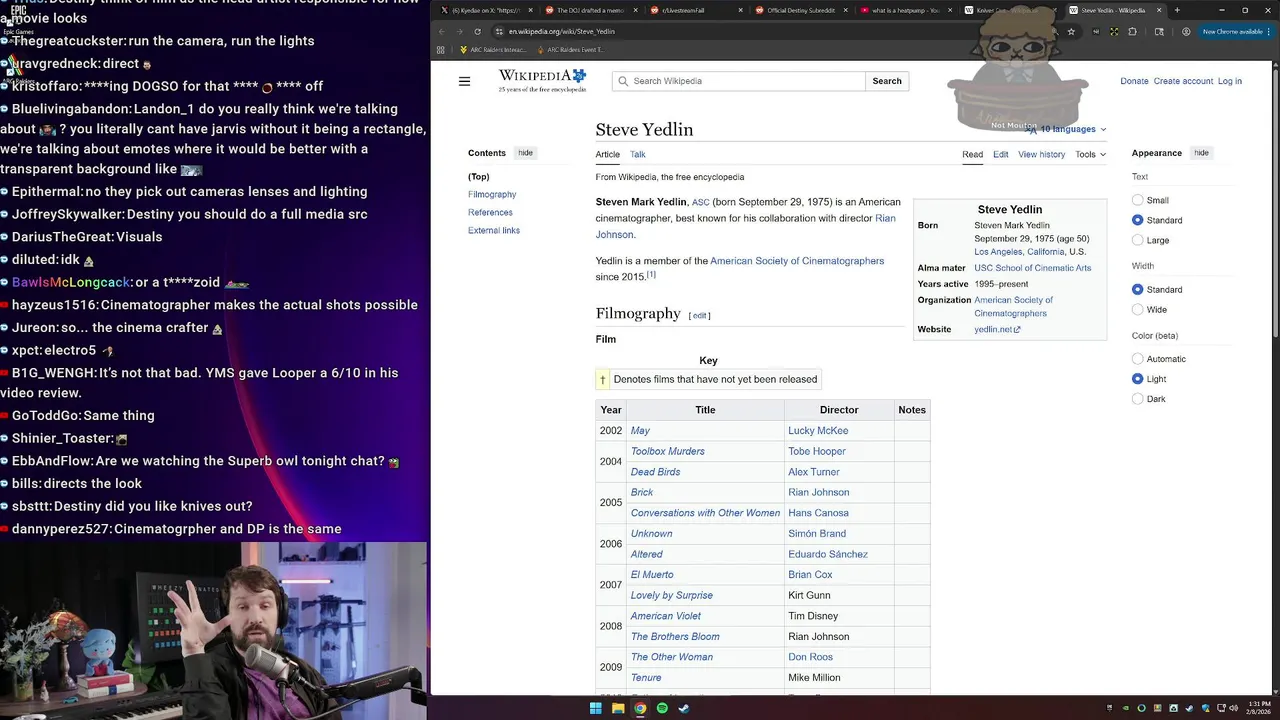Screen dimensions: 1280x720
Task: Edit the Filmography section
Action: point(699,315)
